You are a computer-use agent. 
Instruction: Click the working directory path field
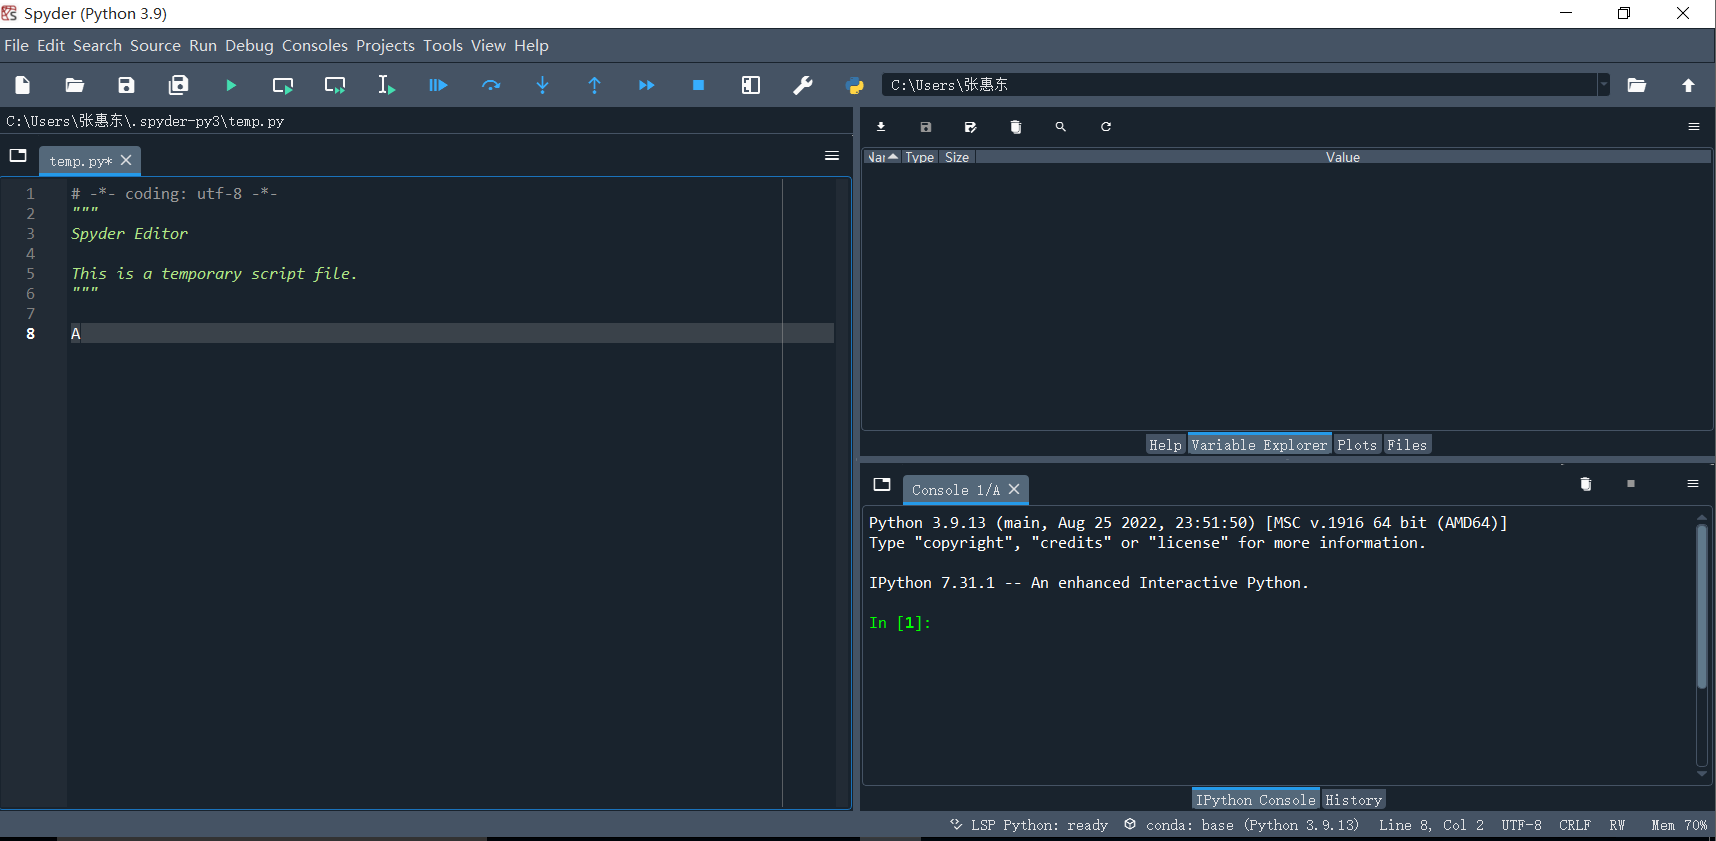coord(1239,85)
